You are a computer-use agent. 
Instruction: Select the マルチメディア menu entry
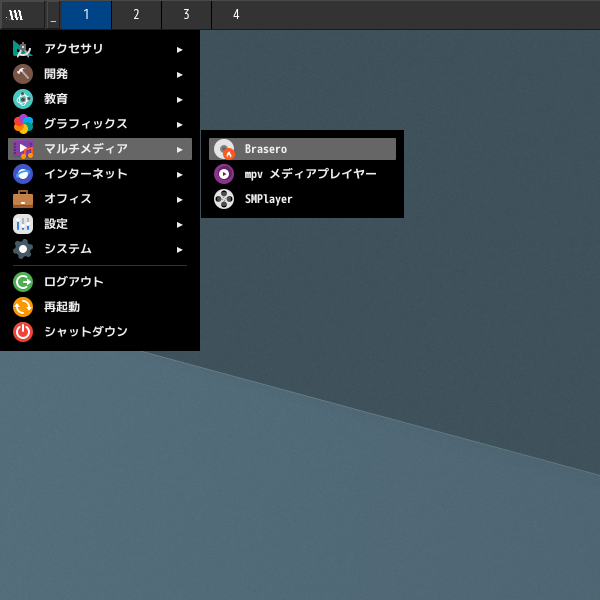100,149
